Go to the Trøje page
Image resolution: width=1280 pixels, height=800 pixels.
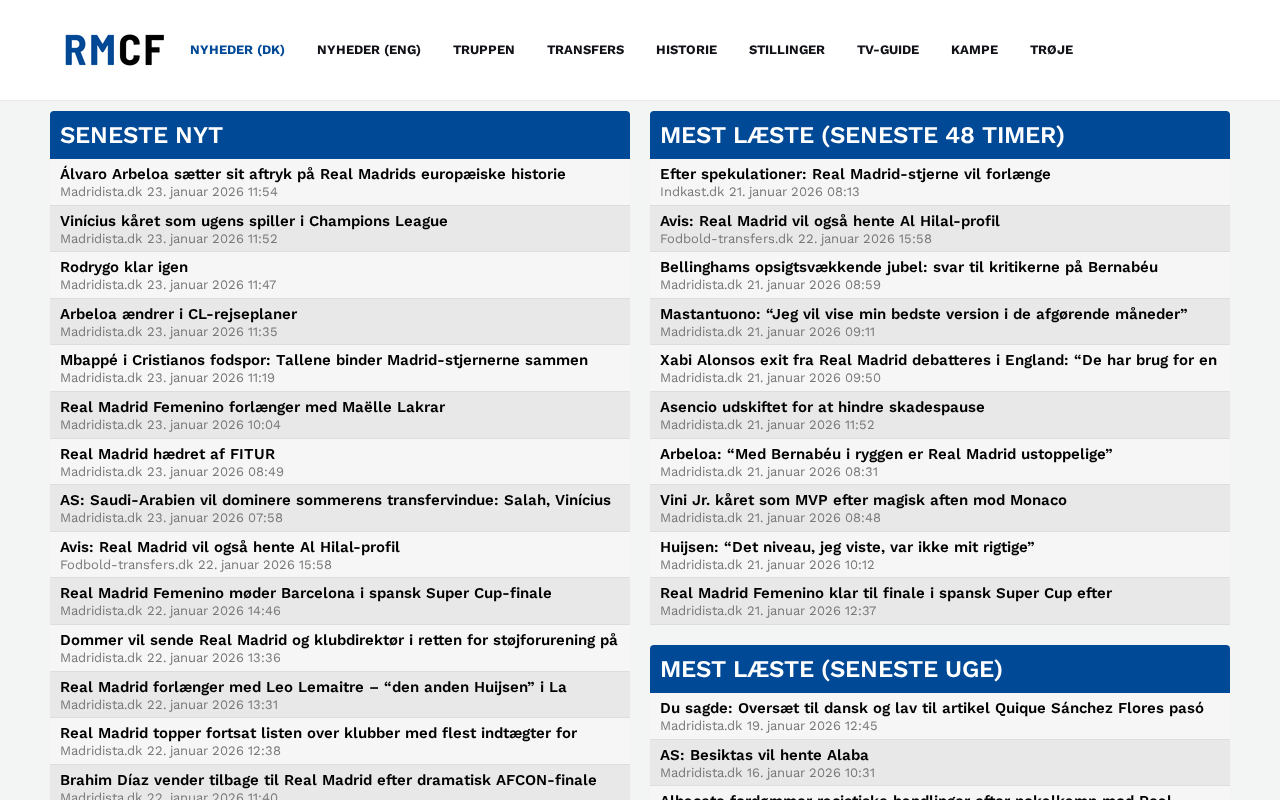point(1051,50)
